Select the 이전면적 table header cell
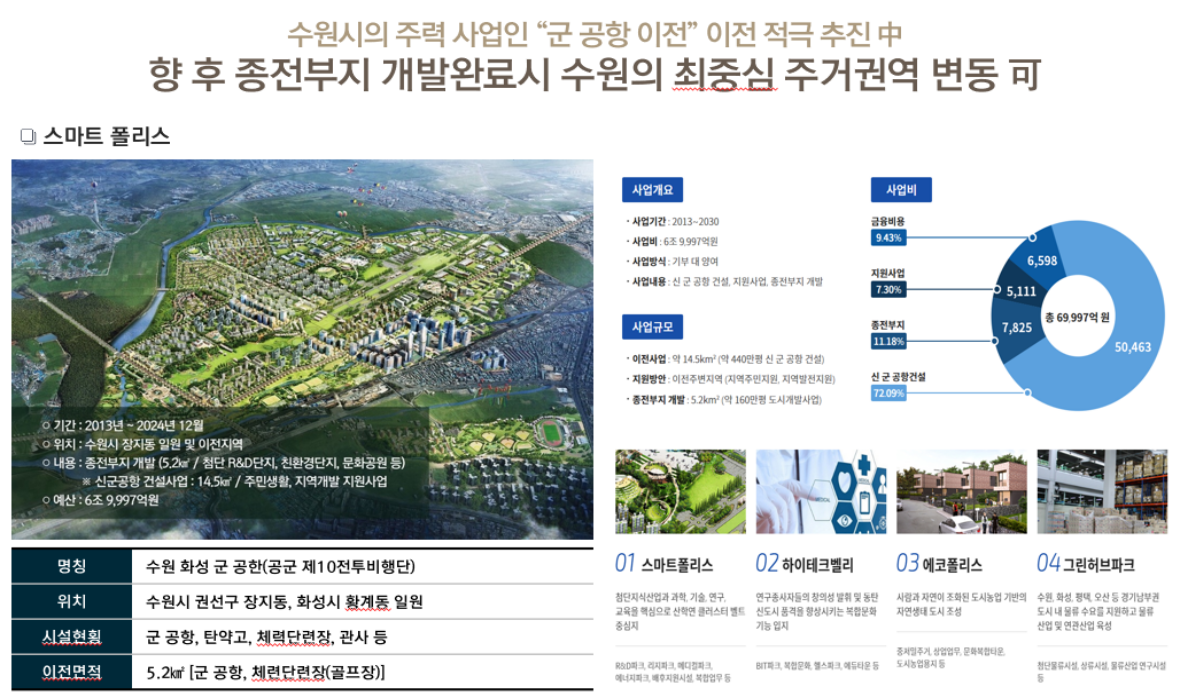Image resolution: width=1188 pixels, height=698 pixels. point(71,671)
